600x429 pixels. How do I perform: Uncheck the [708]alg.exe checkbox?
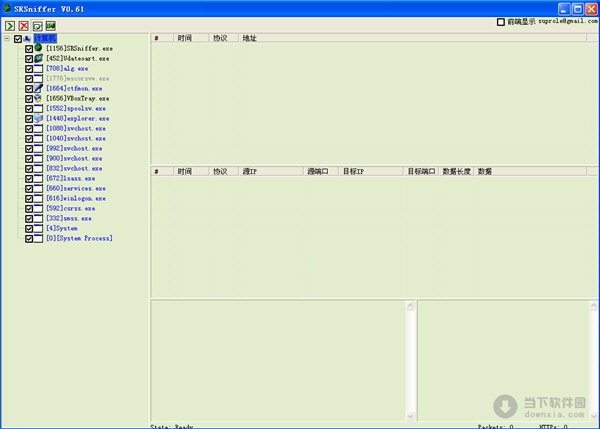point(29,69)
